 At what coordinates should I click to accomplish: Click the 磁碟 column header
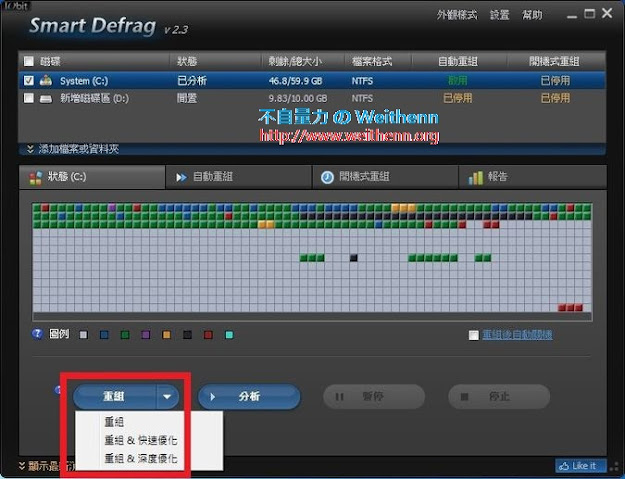pos(50,61)
